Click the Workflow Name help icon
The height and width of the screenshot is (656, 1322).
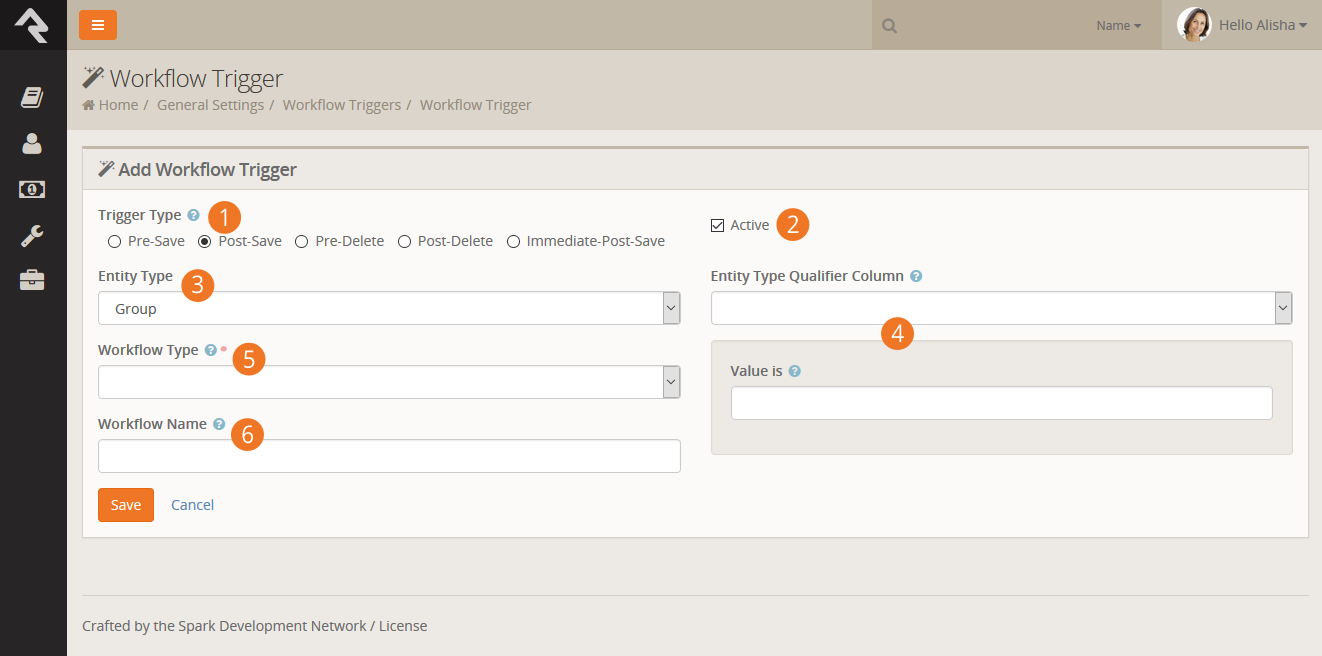click(219, 424)
